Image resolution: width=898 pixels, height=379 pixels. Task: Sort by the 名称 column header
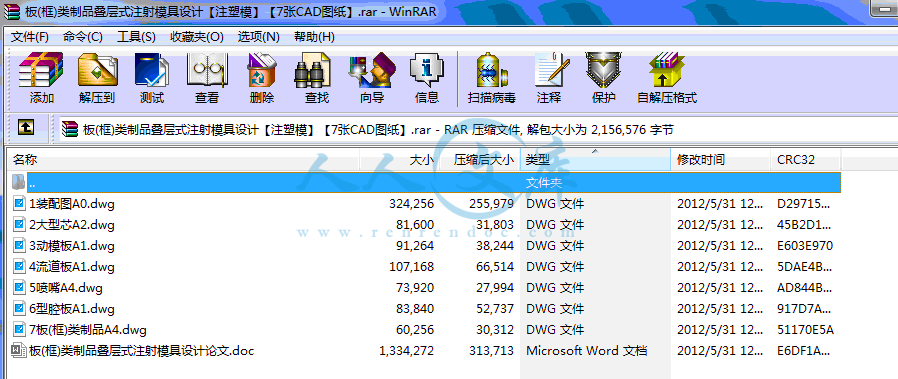pyautogui.click(x=183, y=159)
